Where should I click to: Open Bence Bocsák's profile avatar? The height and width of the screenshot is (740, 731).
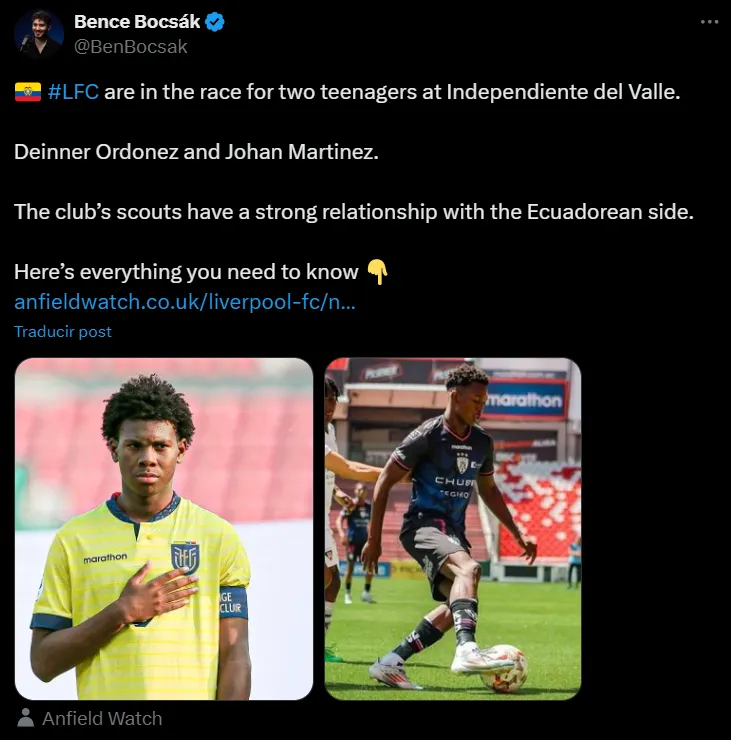click(x=39, y=34)
